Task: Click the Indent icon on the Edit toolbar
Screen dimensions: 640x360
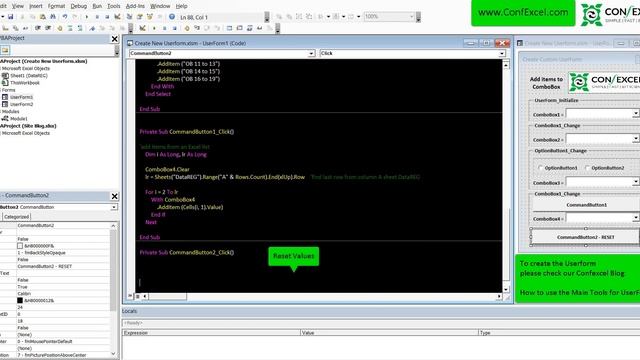Action: pyautogui.click(x=38, y=28)
